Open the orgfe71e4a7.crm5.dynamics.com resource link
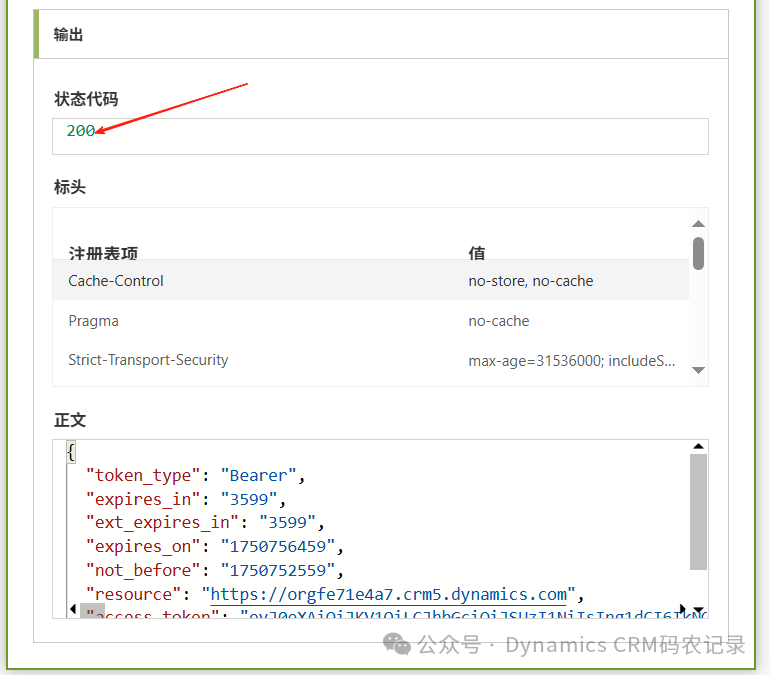 pyautogui.click(x=388, y=594)
